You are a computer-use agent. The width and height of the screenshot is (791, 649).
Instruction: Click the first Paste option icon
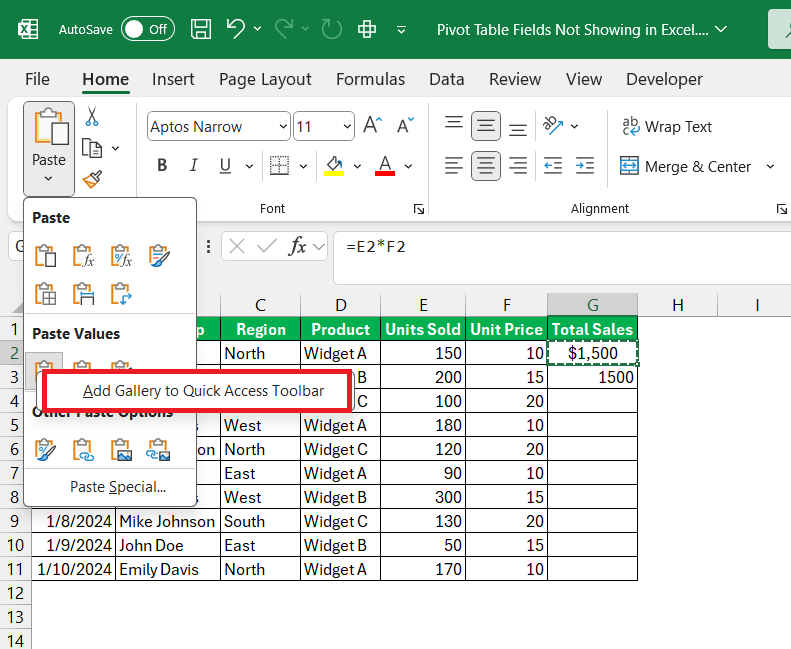tap(45, 255)
